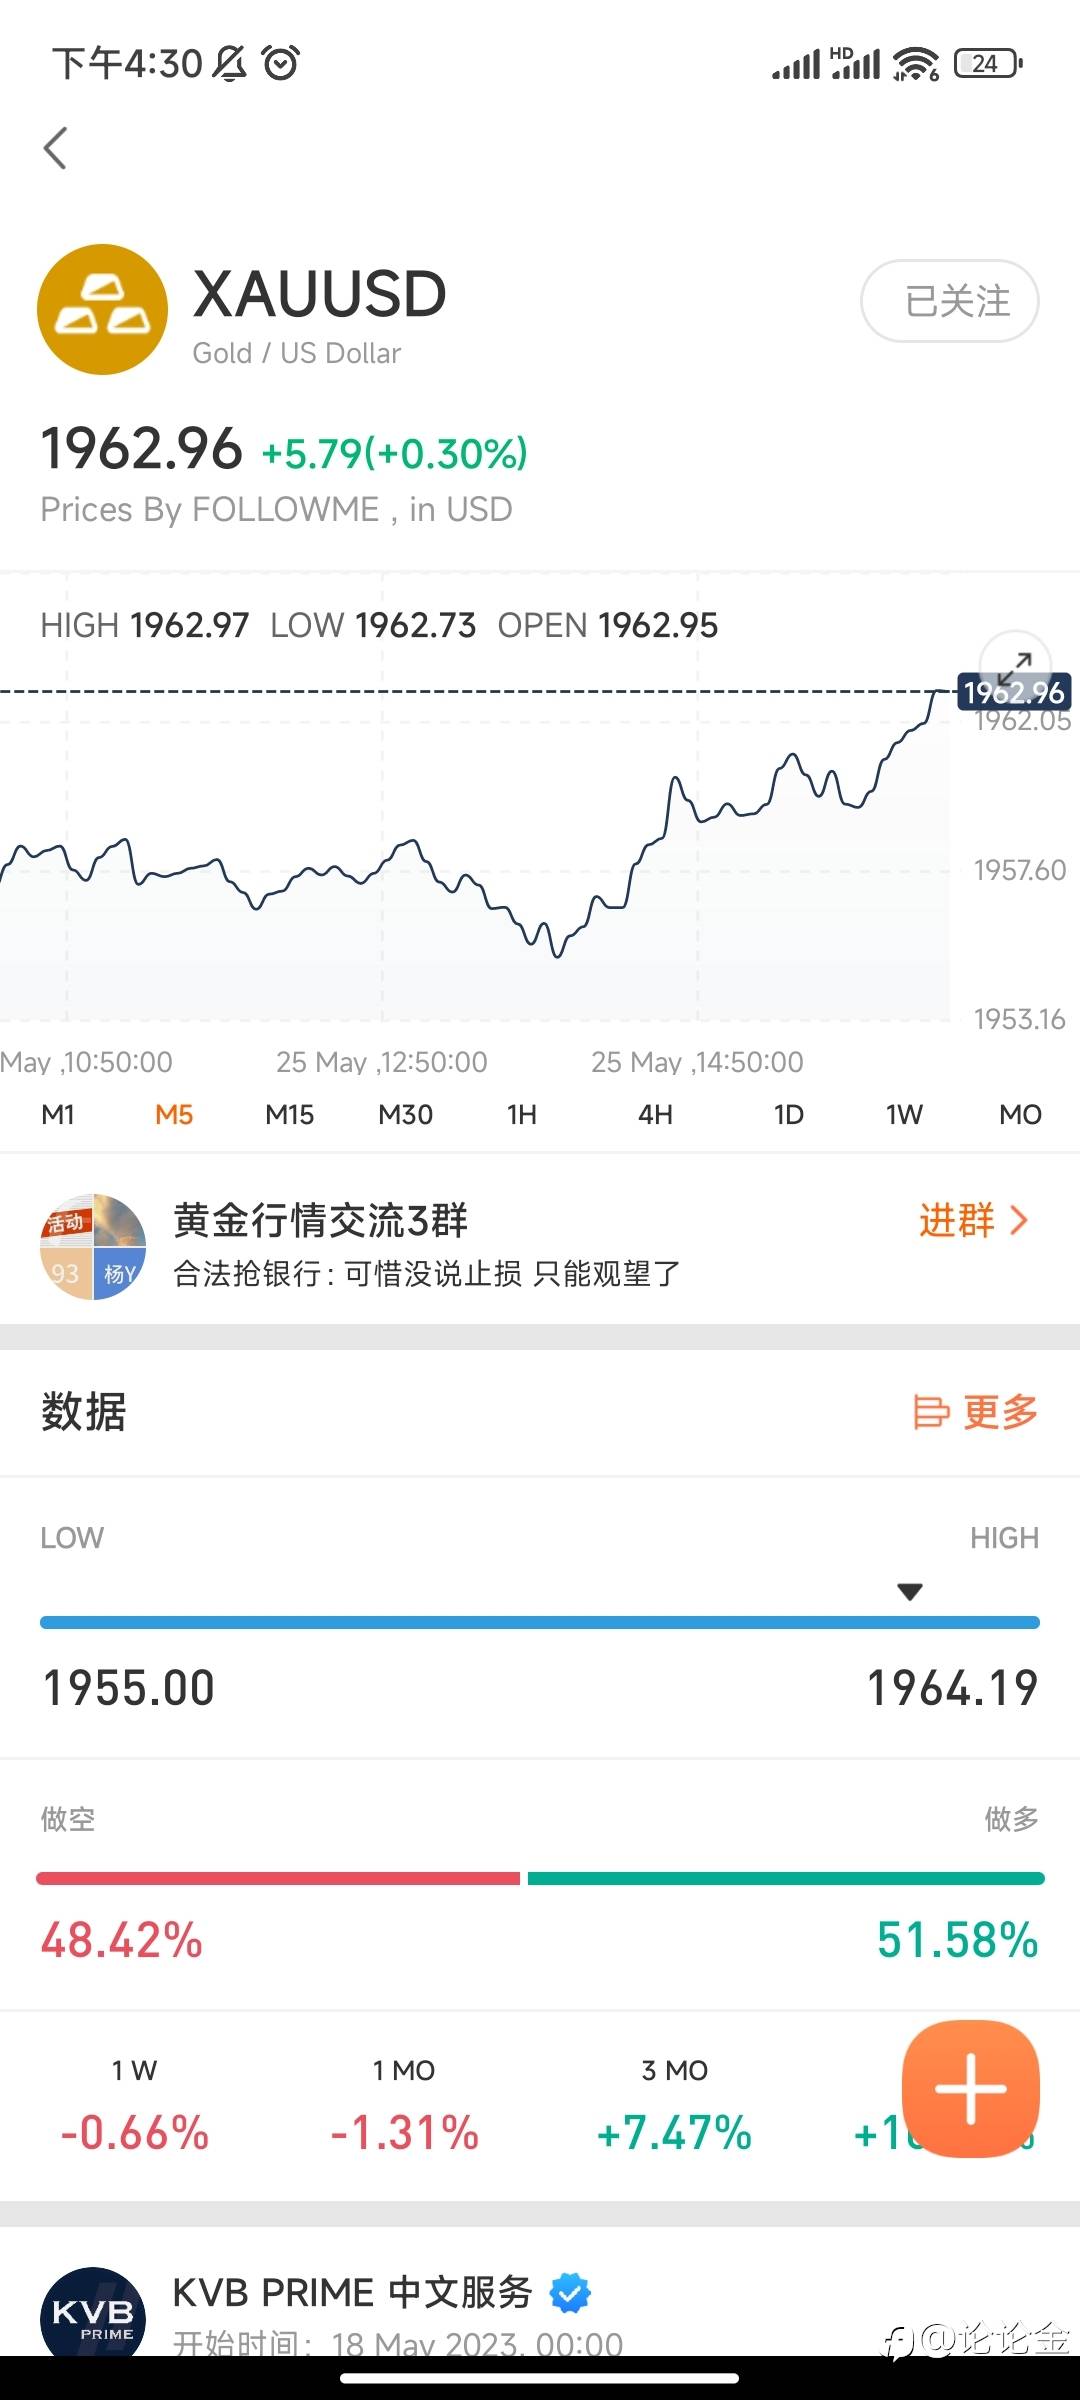The image size is (1080, 2400).
Task: Tap the green 做多 long ratio bar
Action: tap(786, 1879)
